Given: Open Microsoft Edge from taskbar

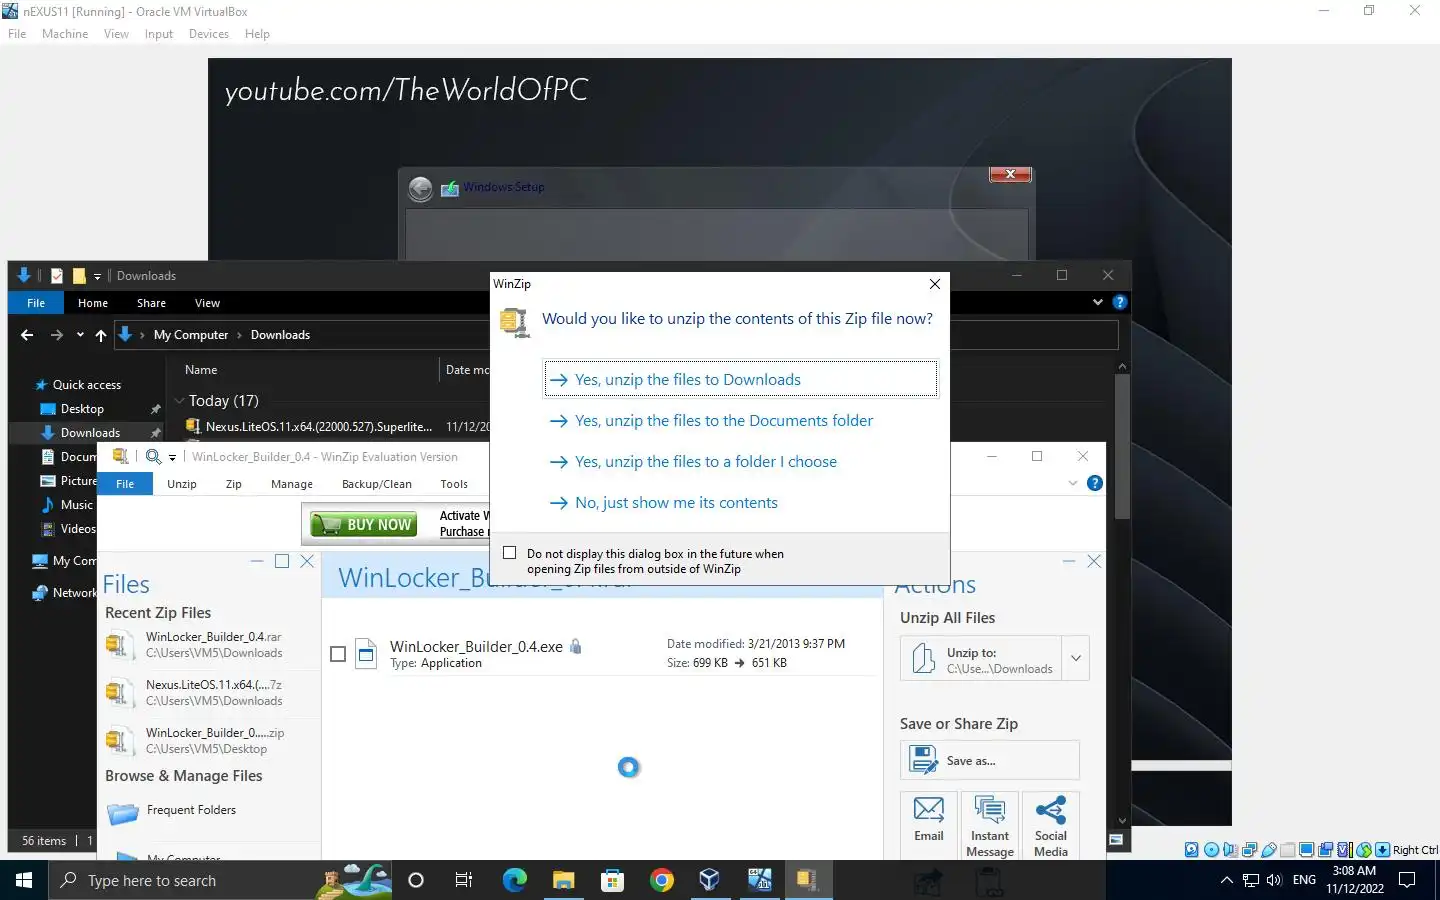Looking at the screenshot, I should (x=514, y=880).
